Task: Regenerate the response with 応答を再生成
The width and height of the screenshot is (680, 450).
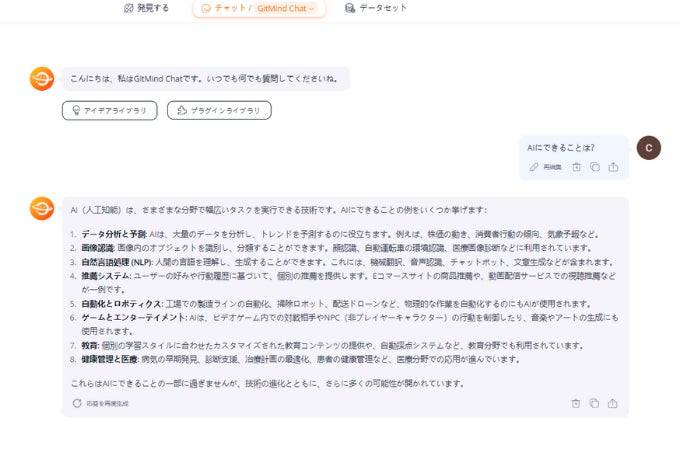Action: (99, 403)
